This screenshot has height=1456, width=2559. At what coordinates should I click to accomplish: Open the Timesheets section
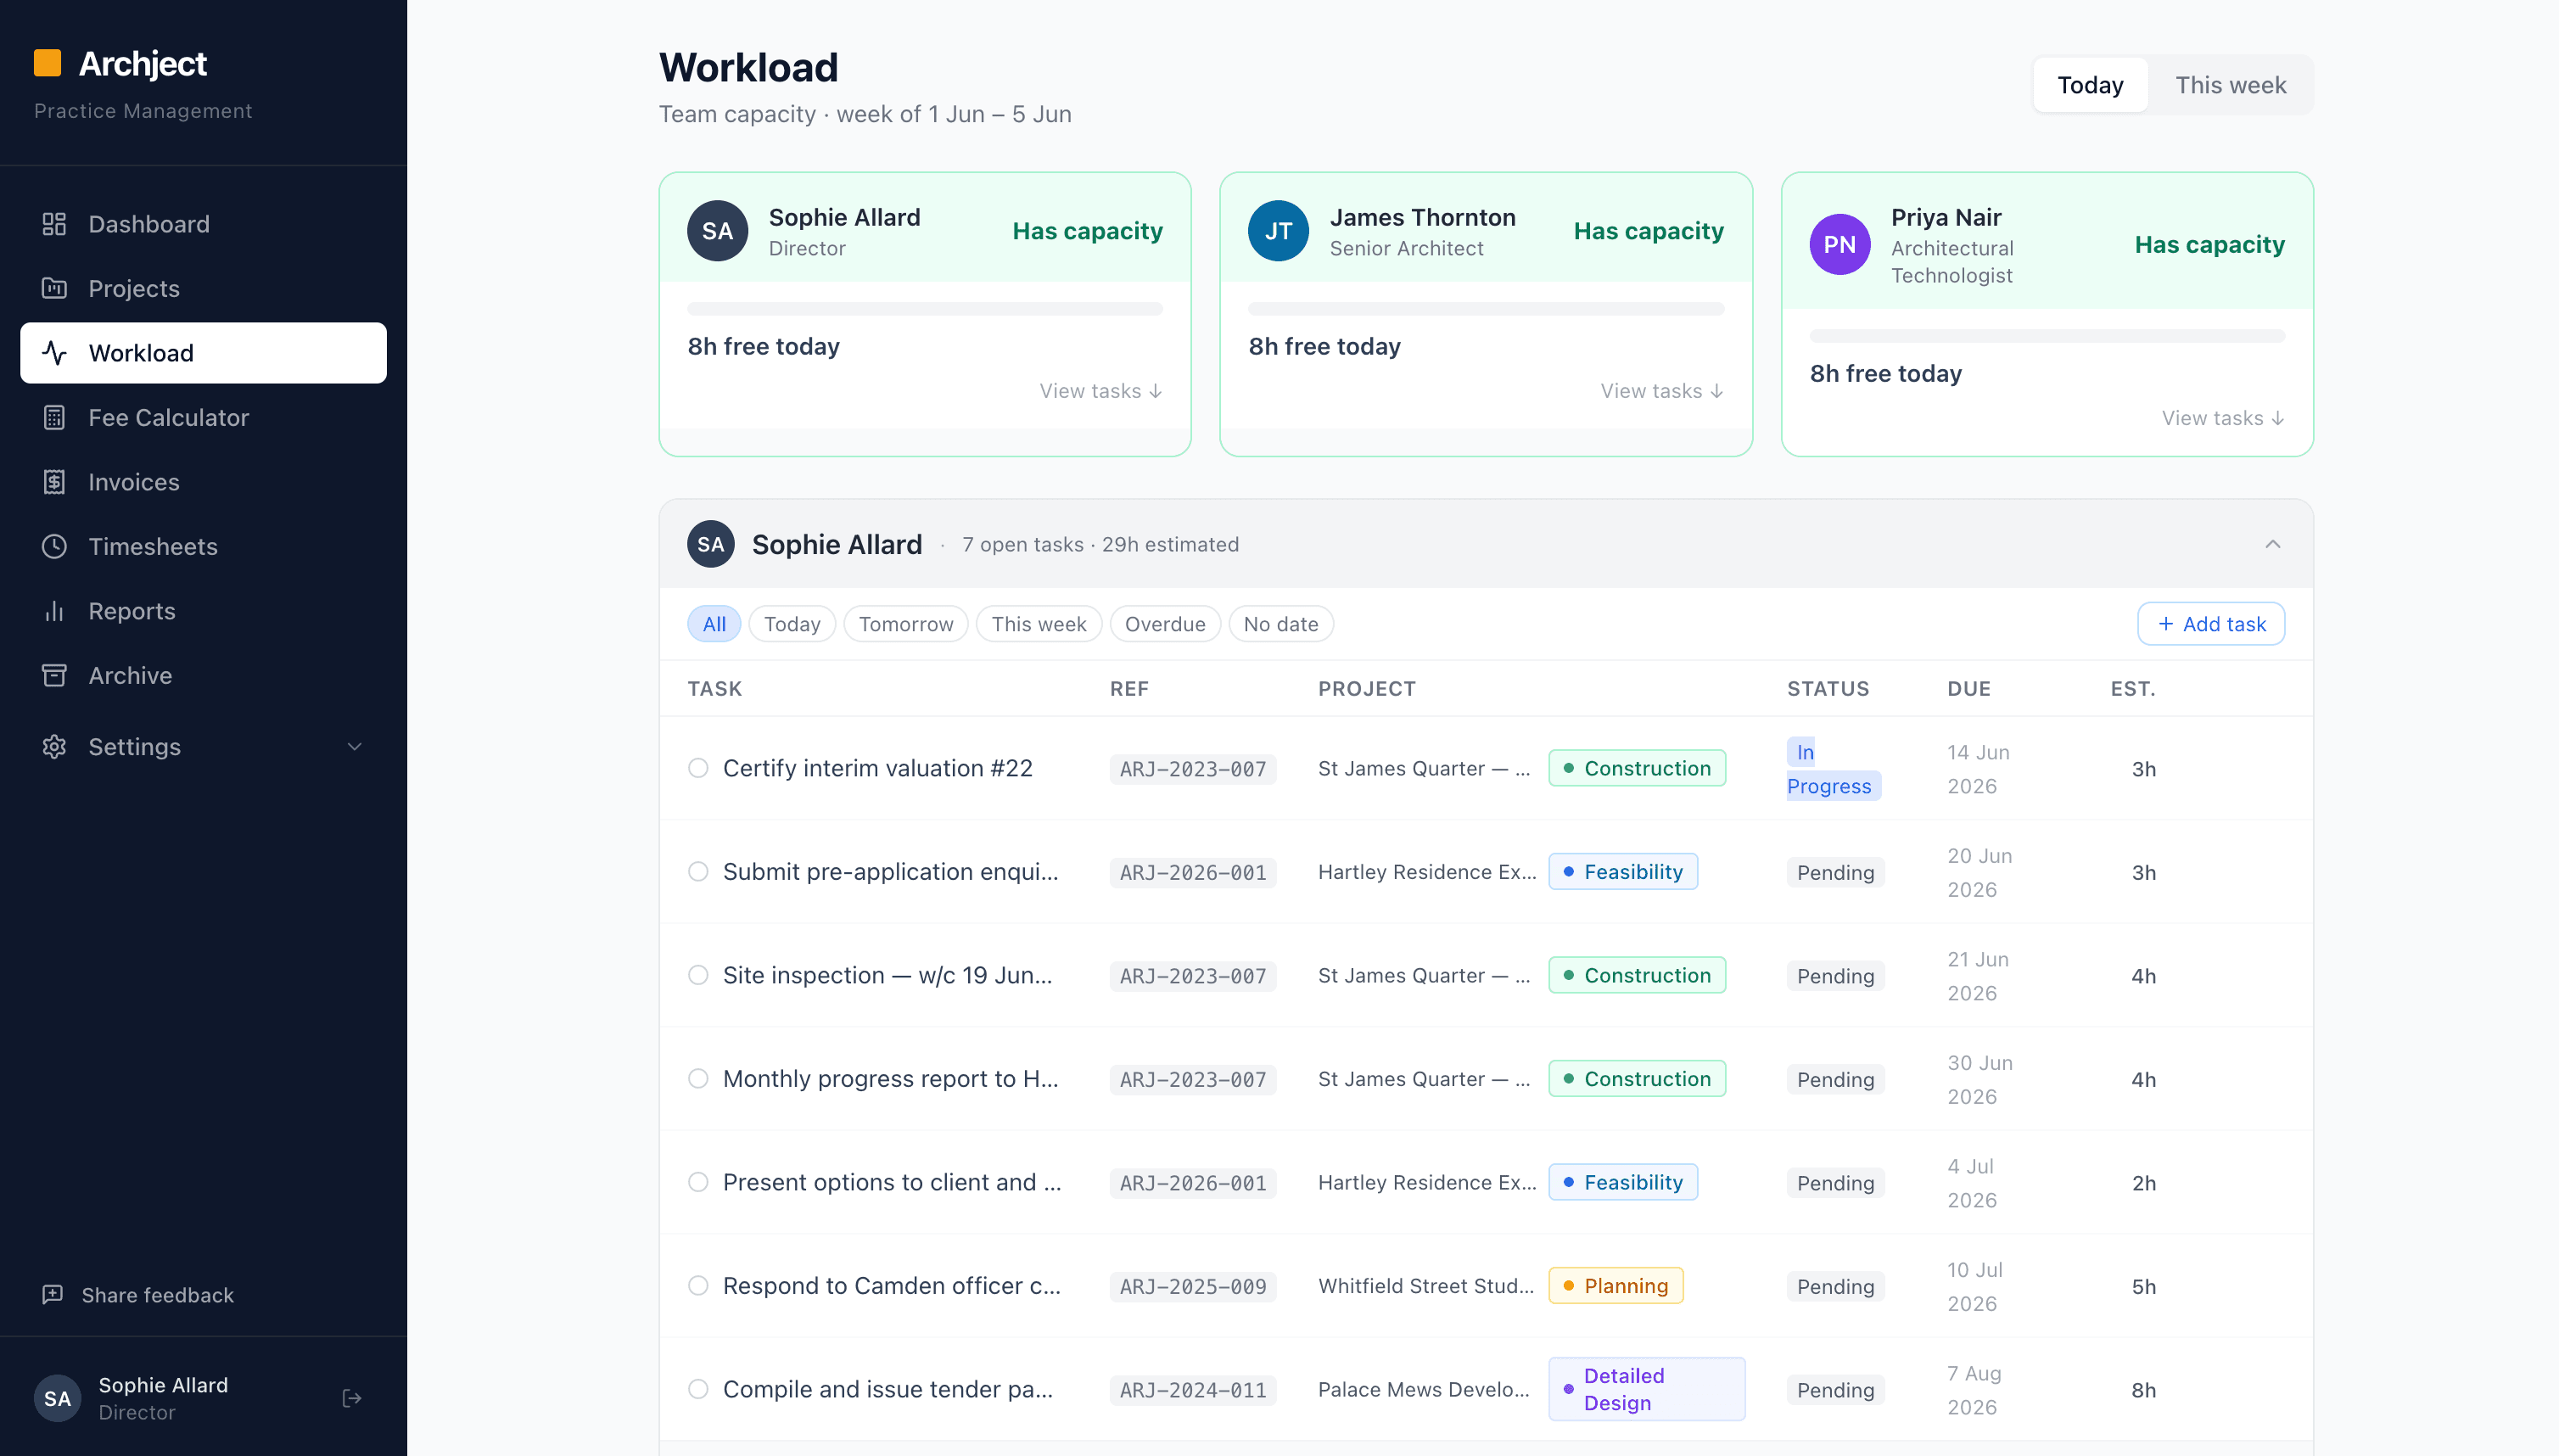pyautogui.click(x=203, y=546)
